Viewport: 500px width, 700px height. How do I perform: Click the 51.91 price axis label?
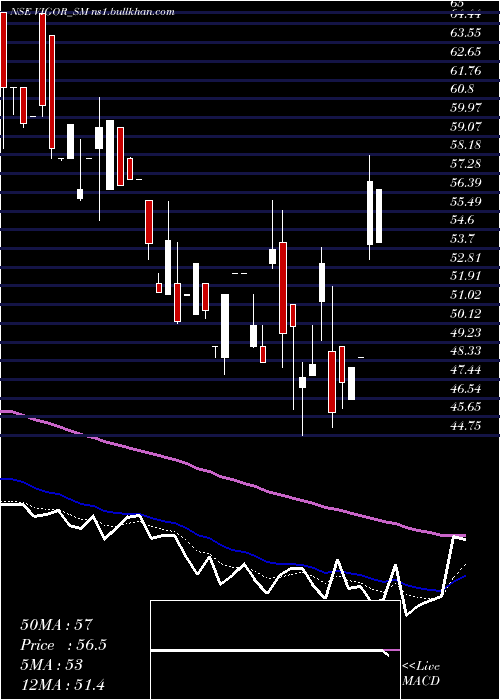coord(466,276)
